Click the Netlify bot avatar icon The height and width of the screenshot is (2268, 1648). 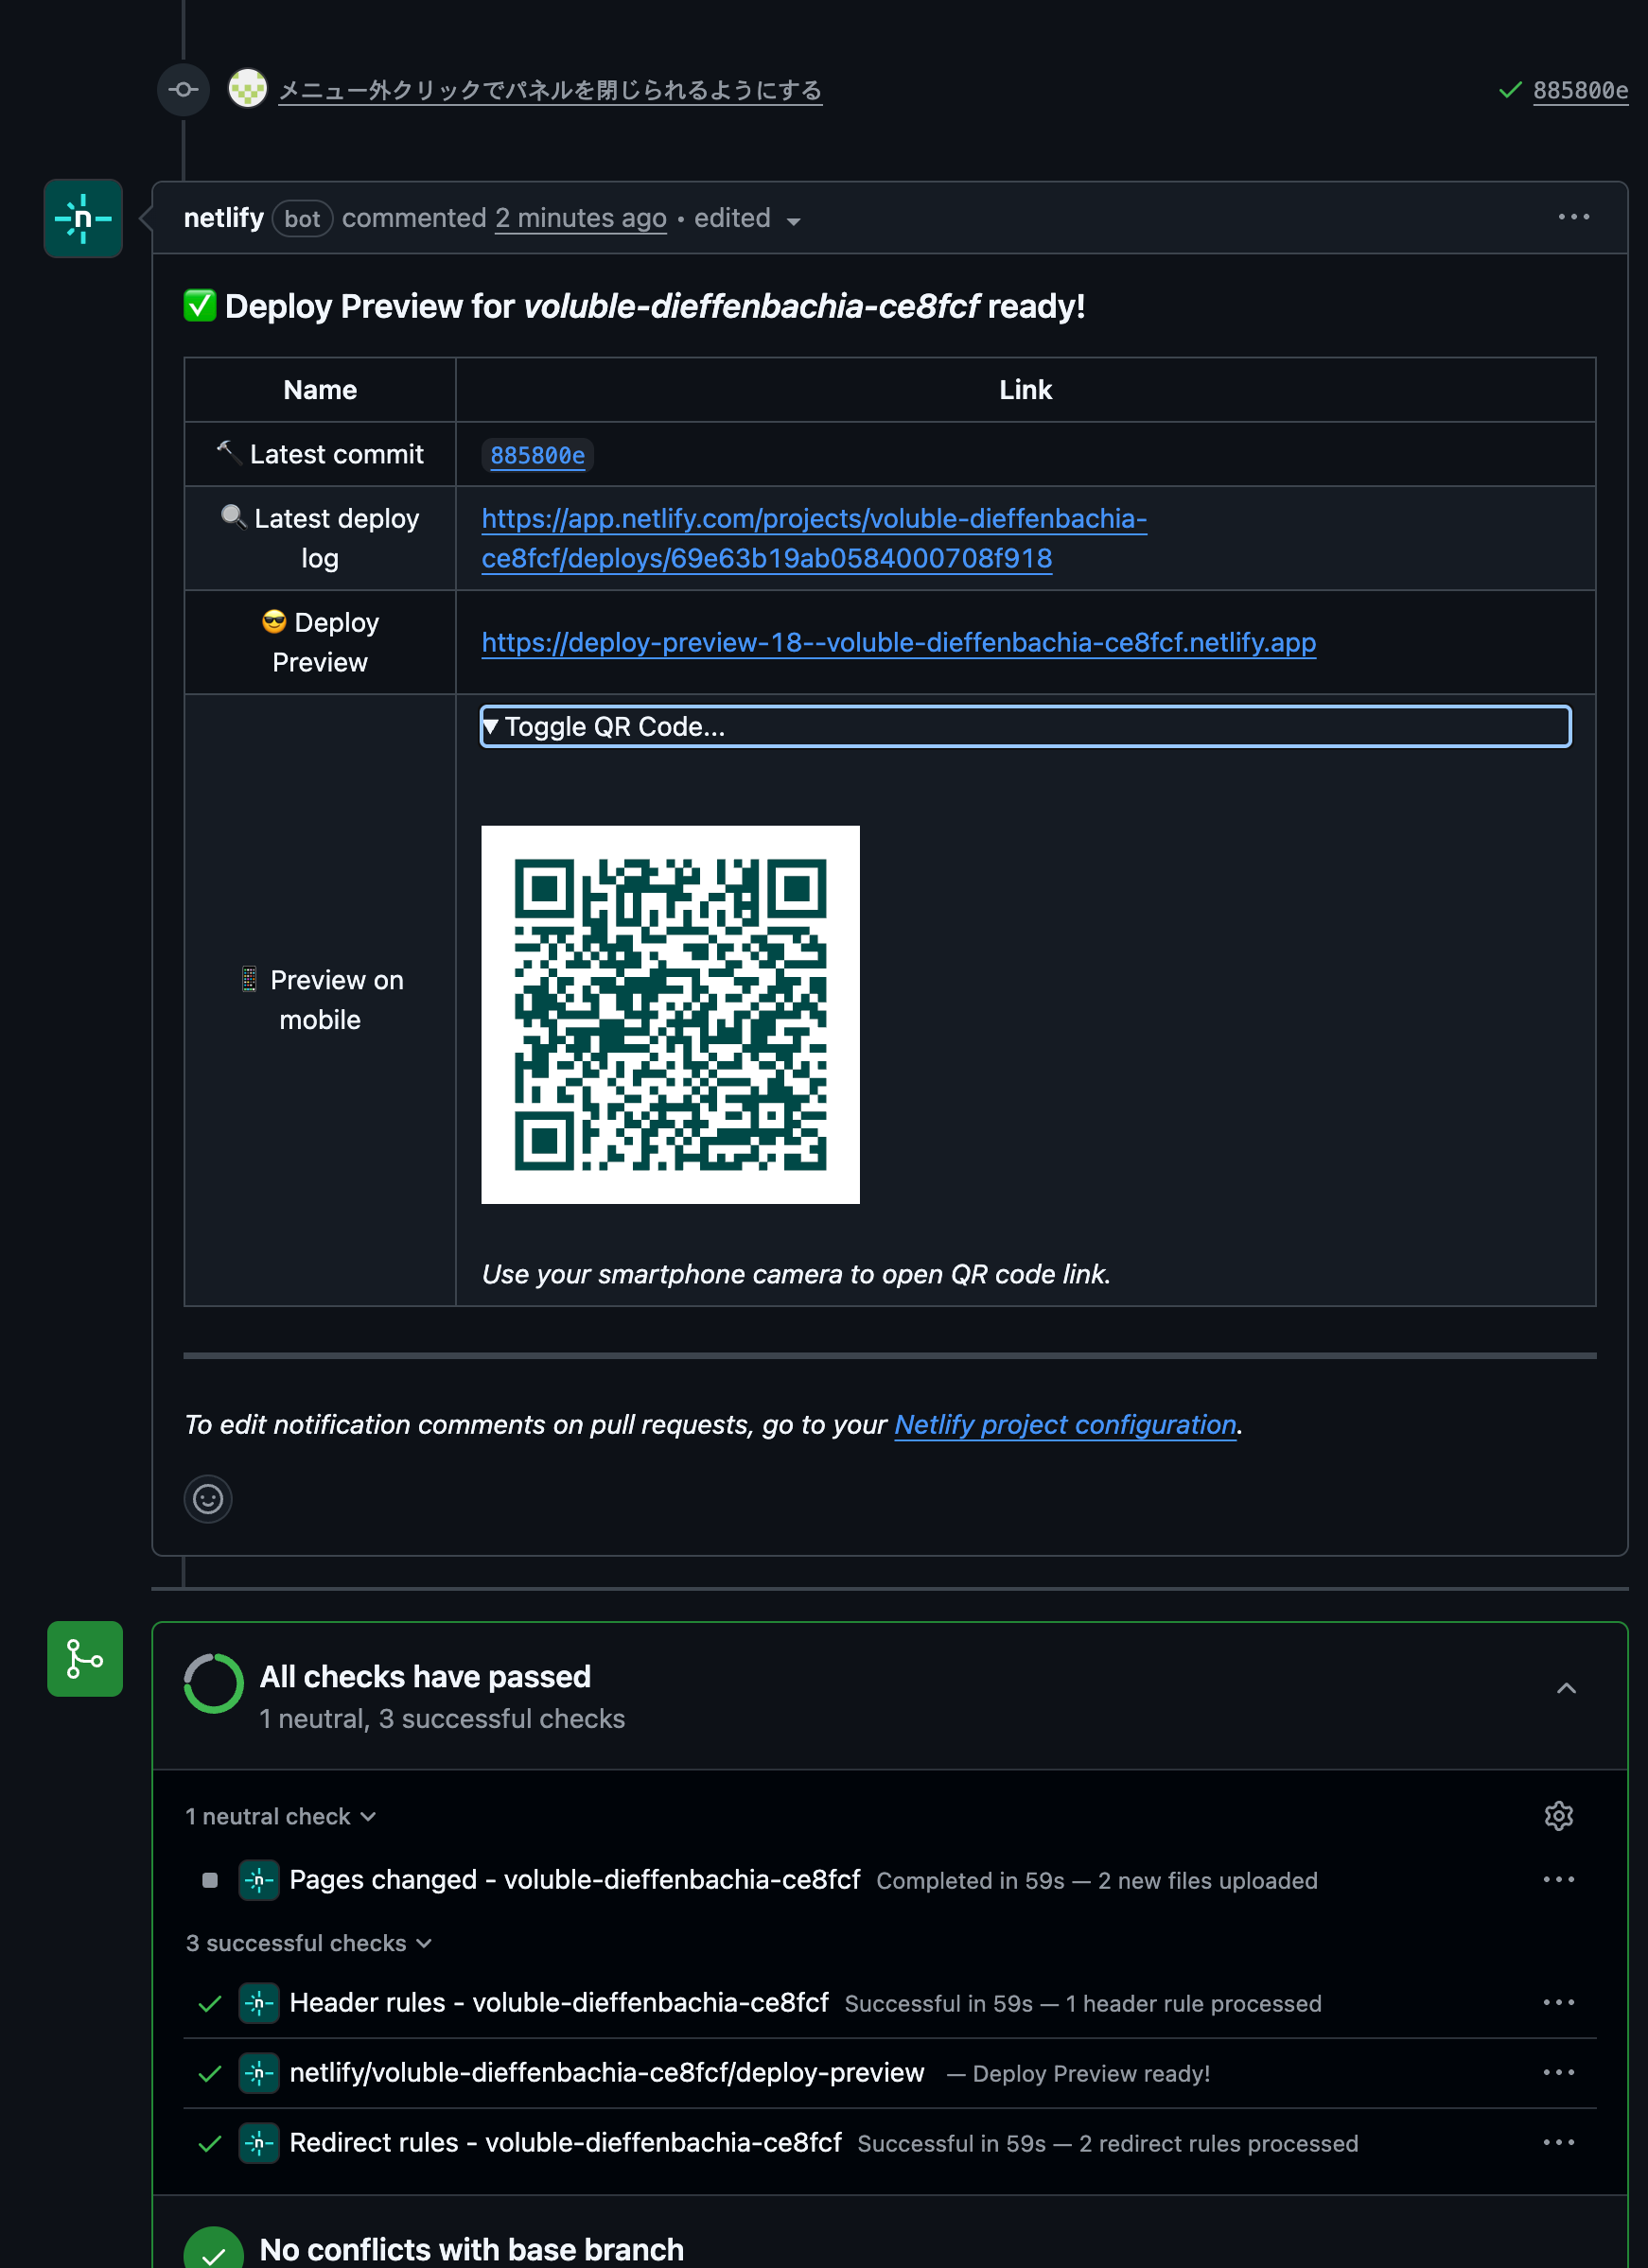[x=83, y=218]
